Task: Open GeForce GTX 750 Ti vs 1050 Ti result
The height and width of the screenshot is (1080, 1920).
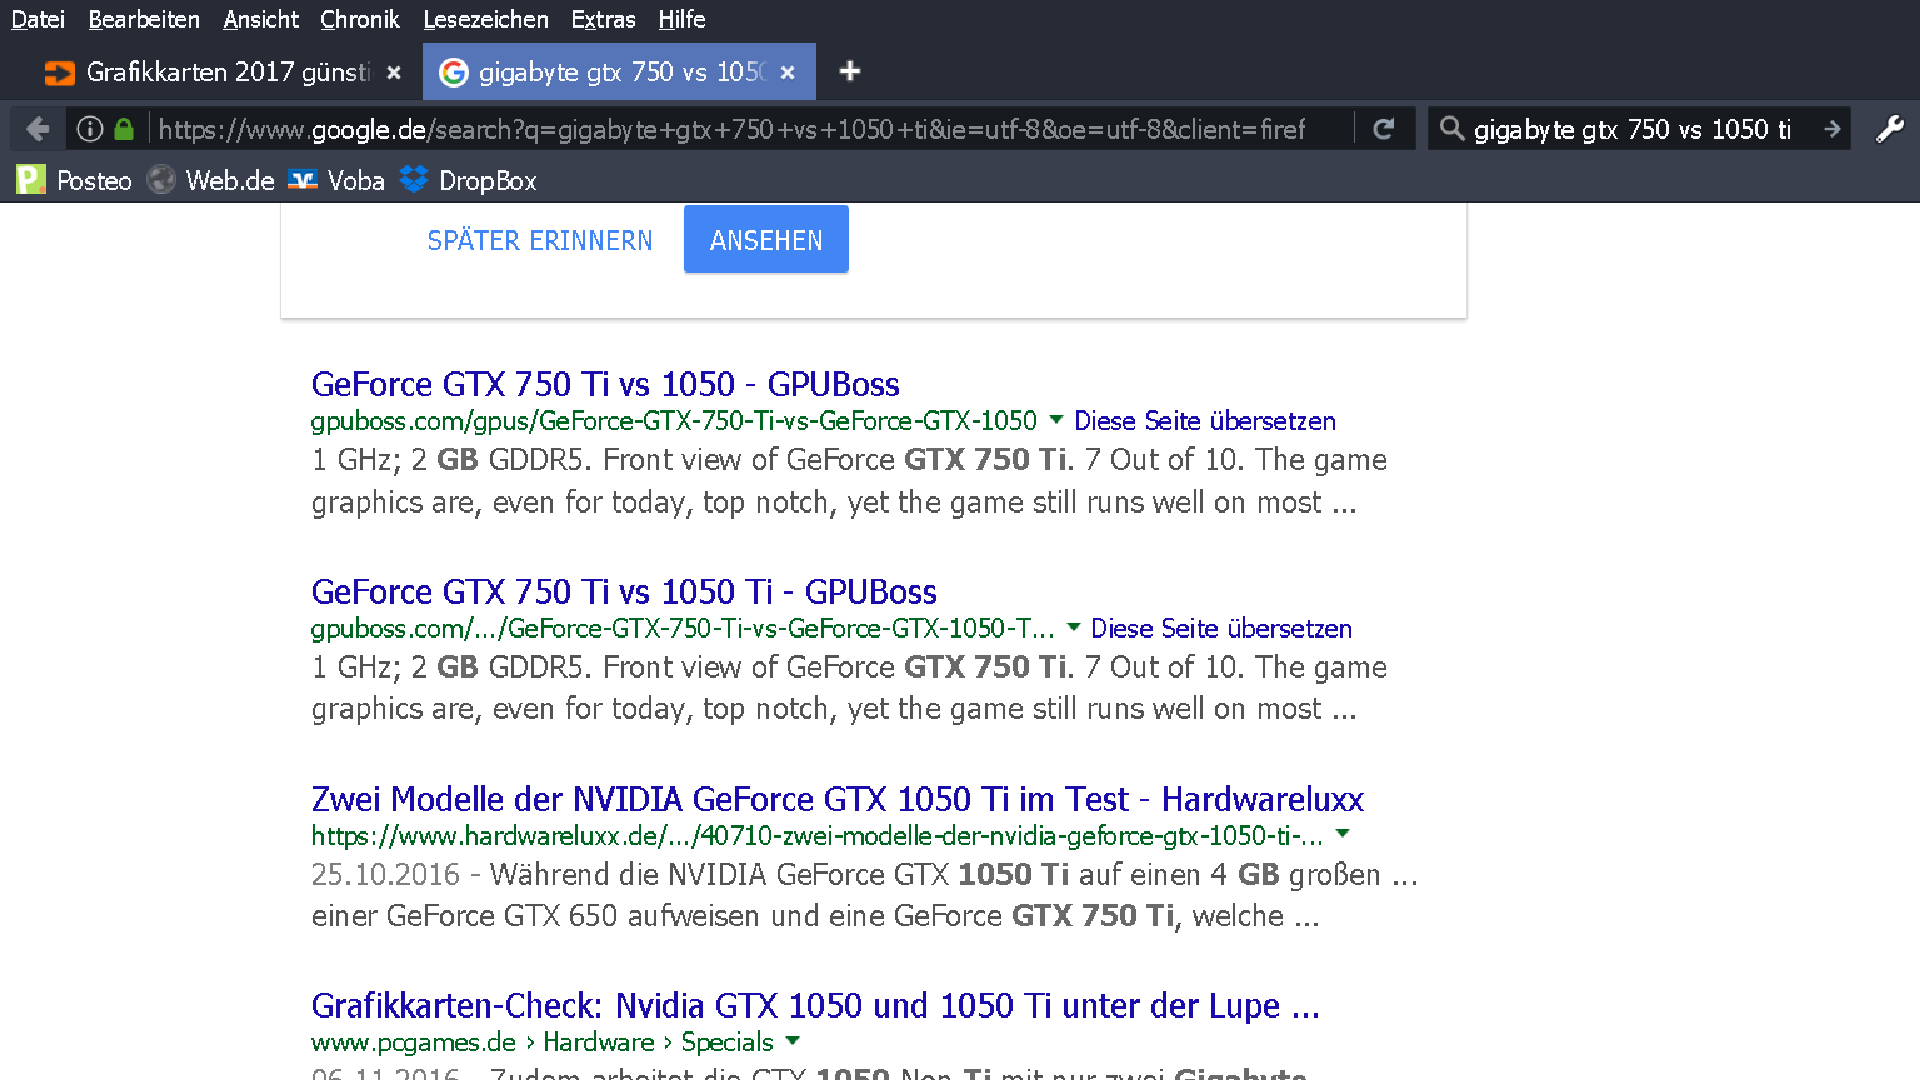Action: 623,592
